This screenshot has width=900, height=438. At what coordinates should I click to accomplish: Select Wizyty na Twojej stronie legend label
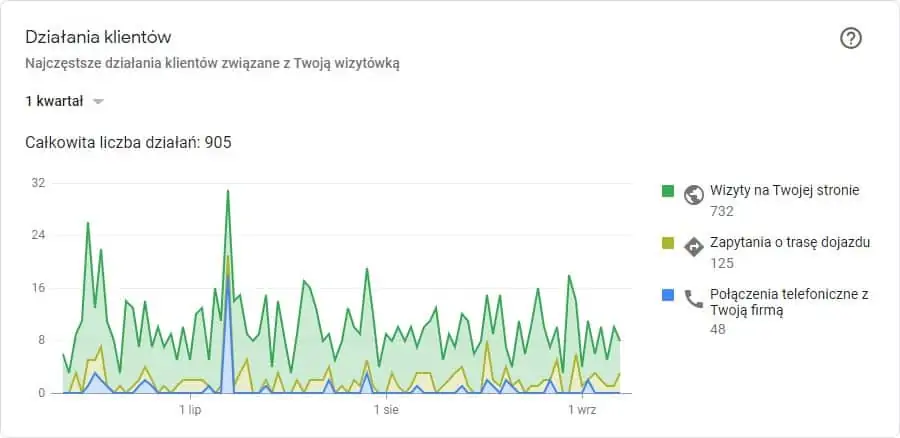click(x=785, y=190)
